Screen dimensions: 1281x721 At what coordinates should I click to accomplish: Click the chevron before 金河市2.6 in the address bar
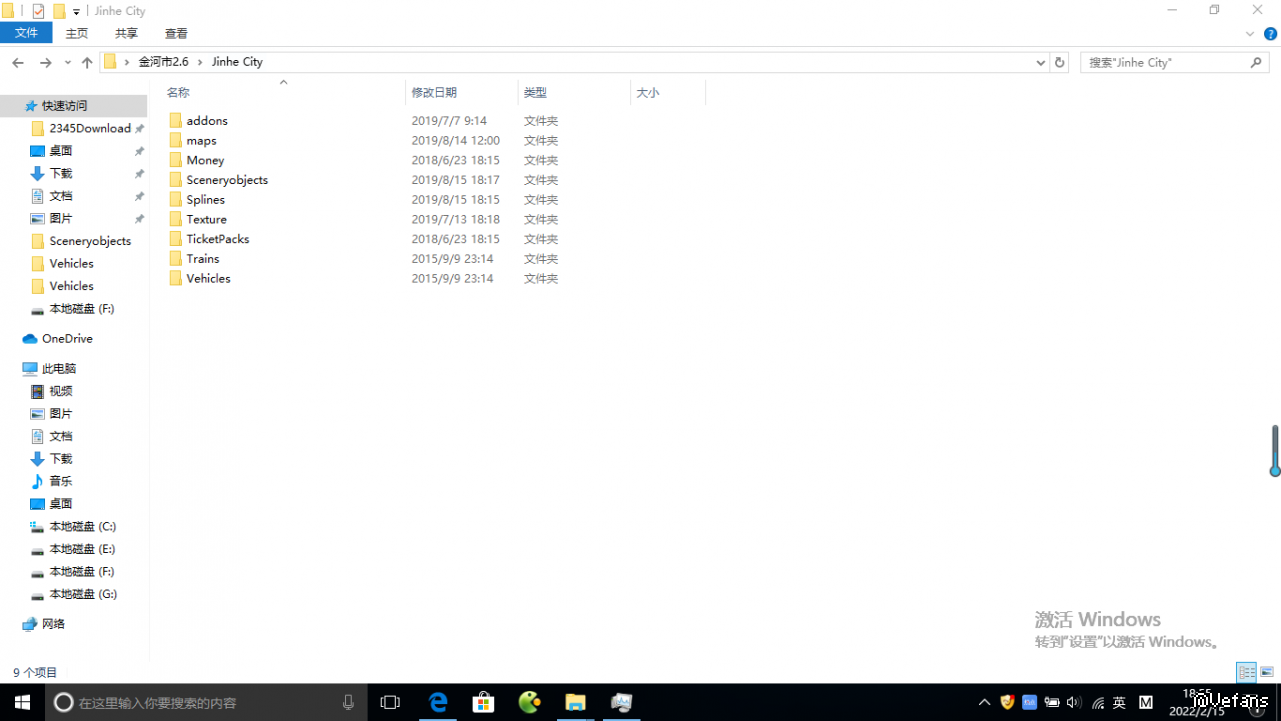click(127, 62)
